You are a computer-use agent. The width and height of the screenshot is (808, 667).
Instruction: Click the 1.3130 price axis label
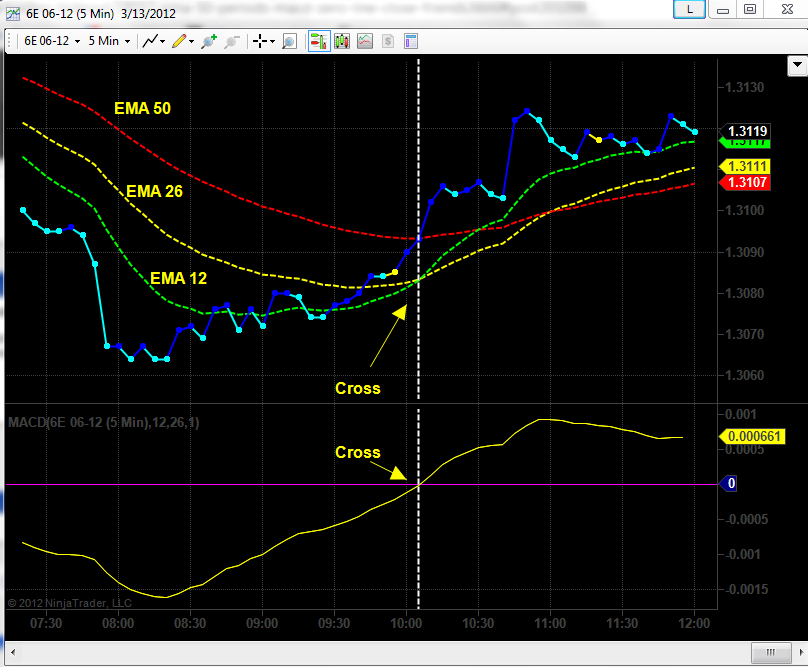pos(745,87)
